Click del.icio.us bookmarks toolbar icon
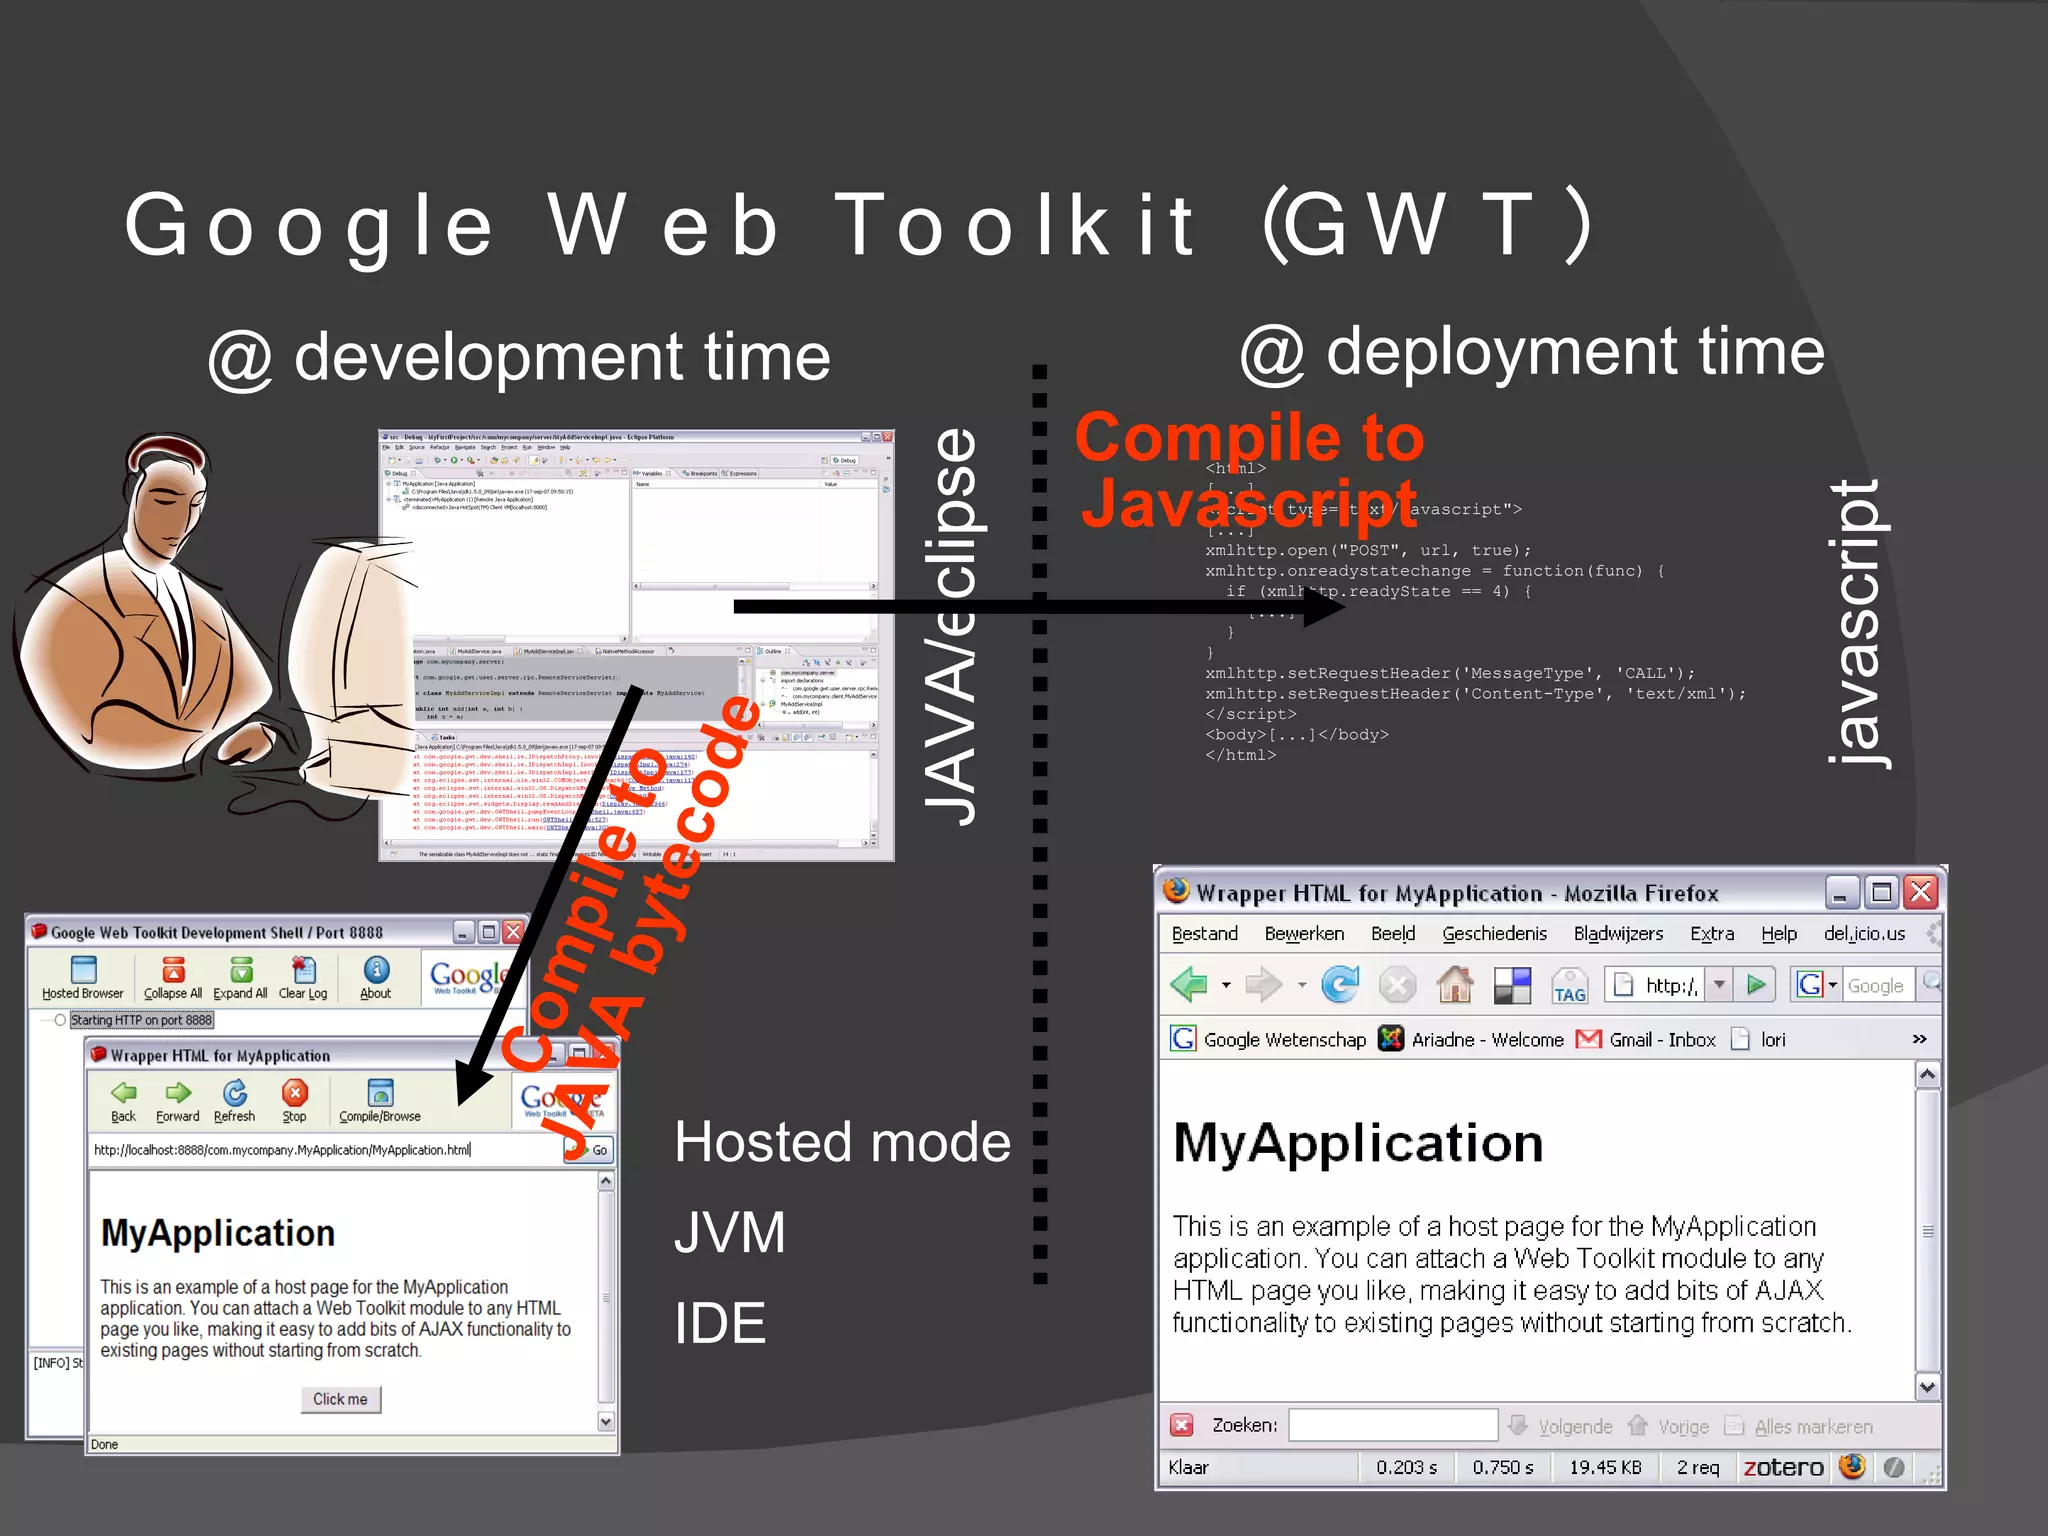The width and height of the screenshot is (2048, 1536). (x=1512, y=985)
